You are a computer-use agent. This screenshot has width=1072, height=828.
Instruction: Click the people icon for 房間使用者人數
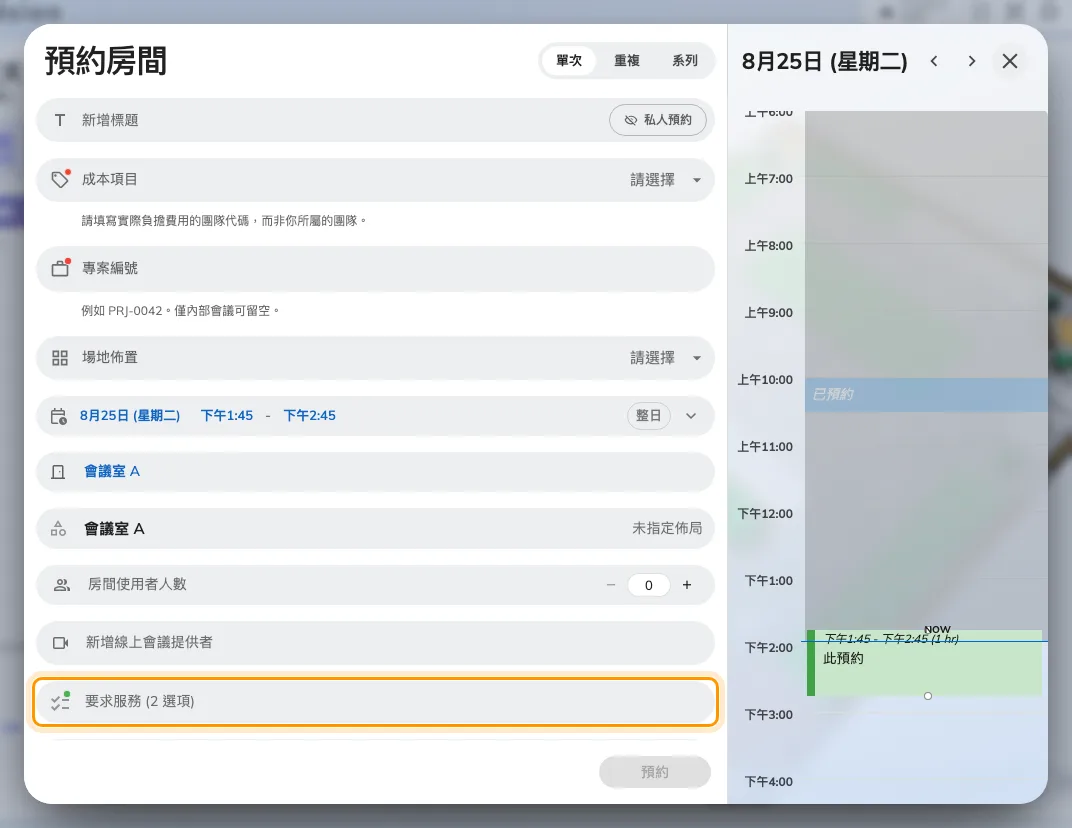point(62,585)
